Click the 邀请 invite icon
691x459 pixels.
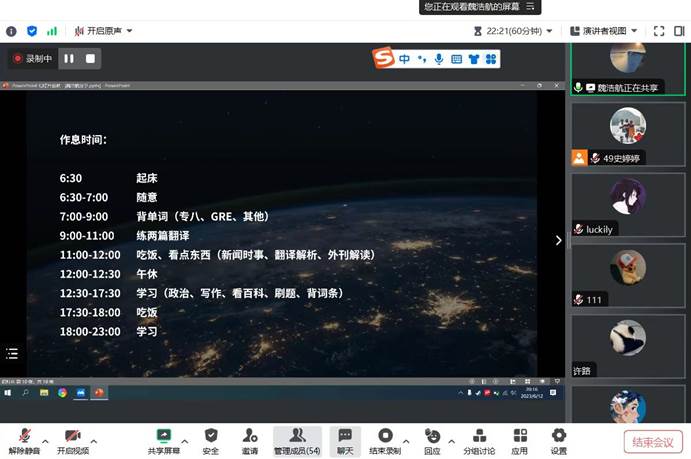(250, 437)
